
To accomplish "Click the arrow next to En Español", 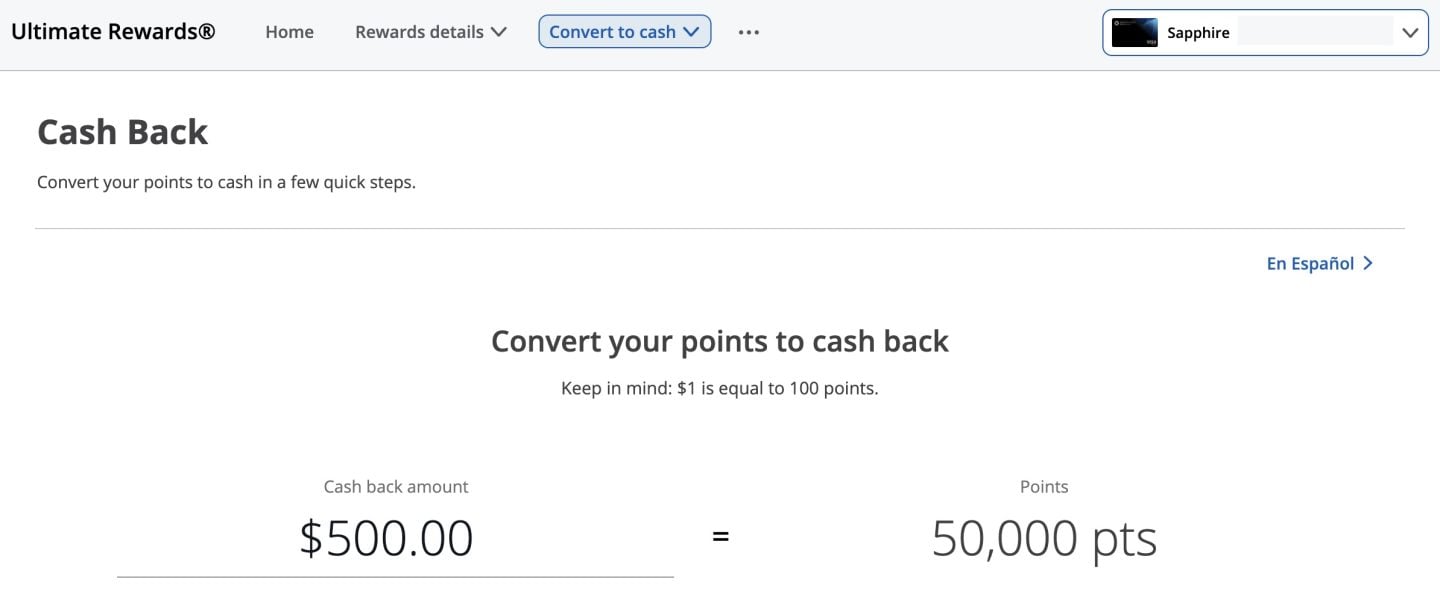I will pos(1369,264).
